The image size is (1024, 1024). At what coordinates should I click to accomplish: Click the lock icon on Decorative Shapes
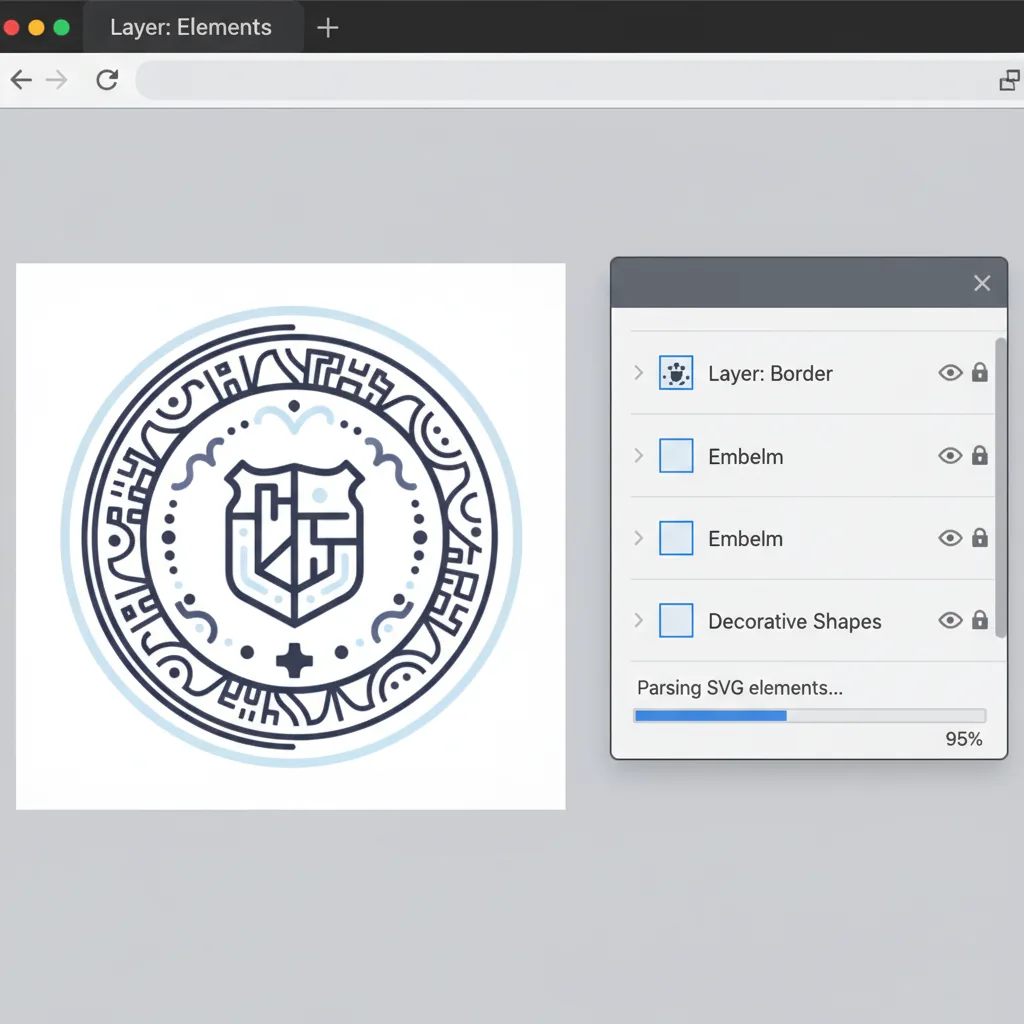(980, 620)
